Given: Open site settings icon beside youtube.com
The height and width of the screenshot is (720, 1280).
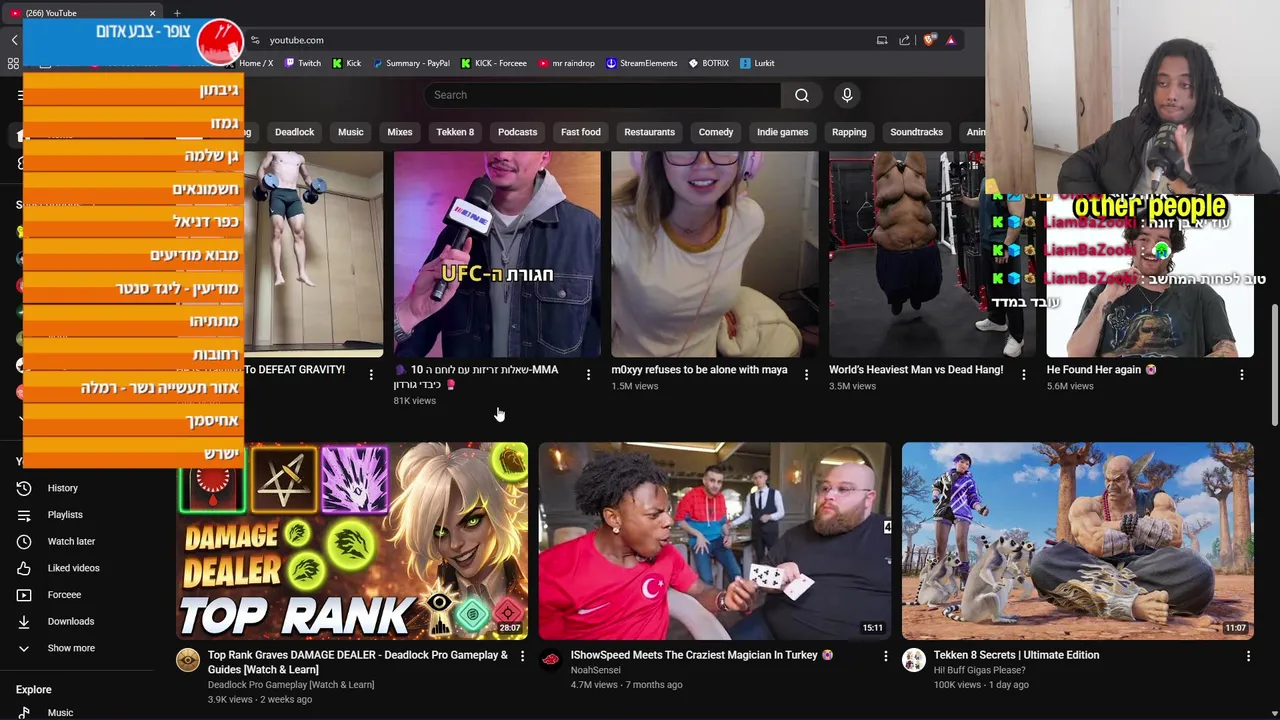Looking at the screenshot, I should pos(255,40).
